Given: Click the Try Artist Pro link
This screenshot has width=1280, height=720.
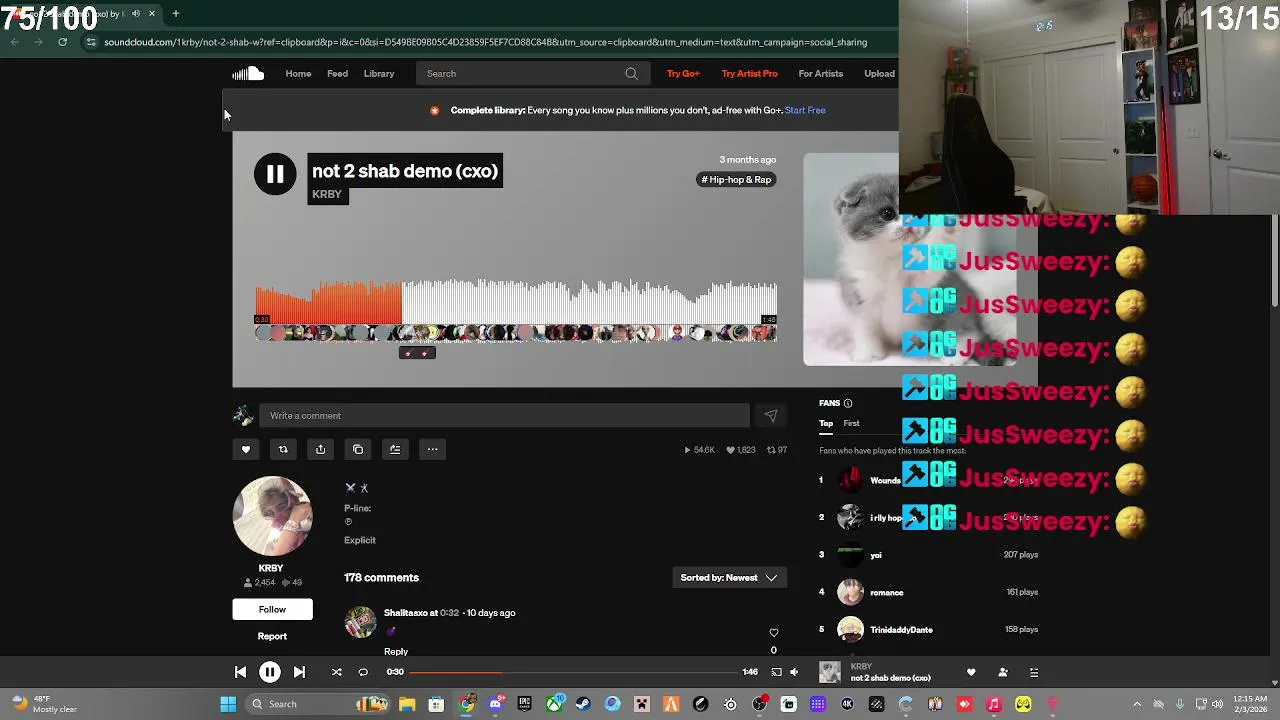Looking at the screenshot, I should 749,73.
